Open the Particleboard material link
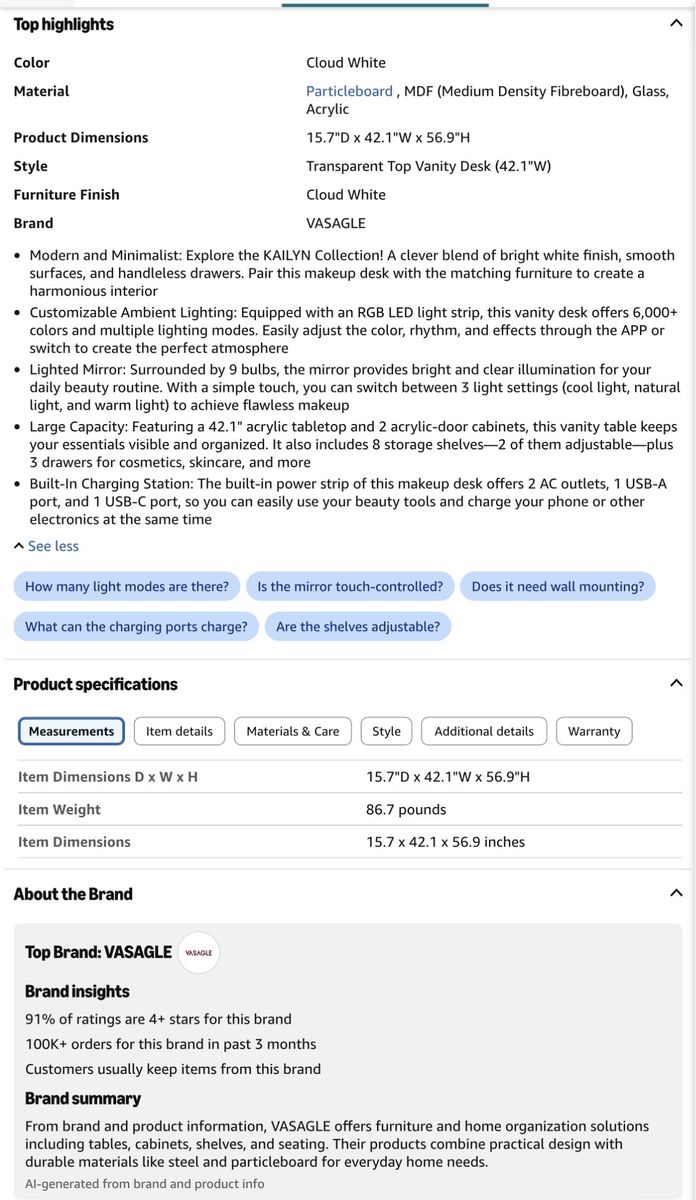Image resolution: width=696 pixels, height=1200 pixels. click(349, 91)
